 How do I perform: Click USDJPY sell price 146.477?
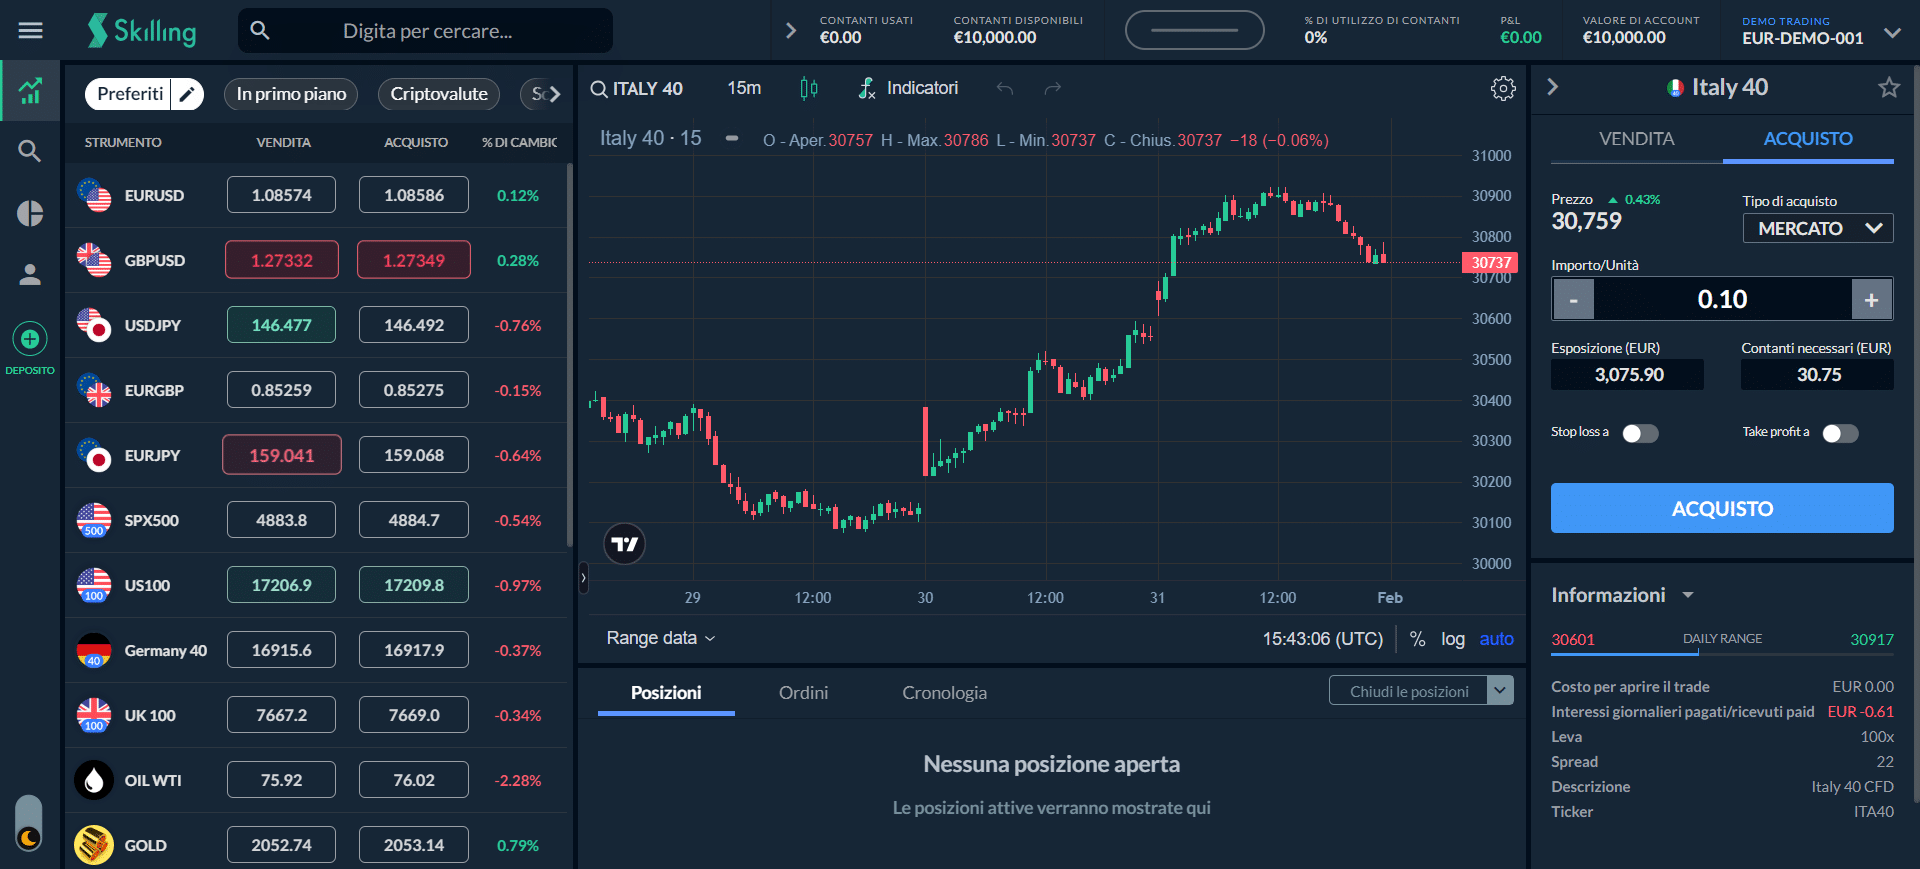281,325
